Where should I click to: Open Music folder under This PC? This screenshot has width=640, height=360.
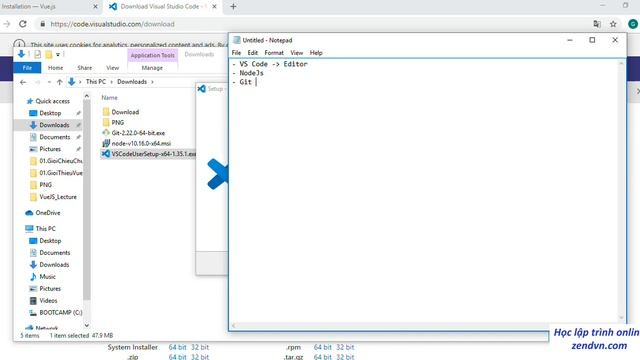tap(47, 276)
